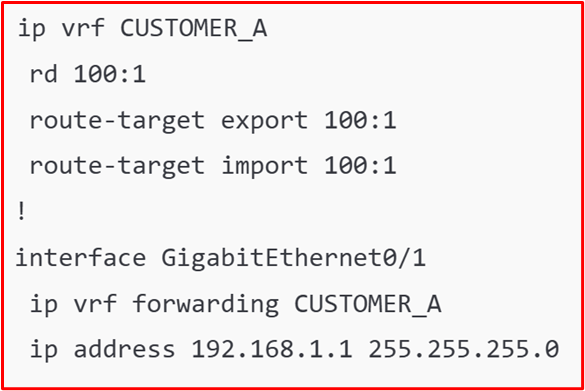Click the word 'import'
Viewport: 585px width, 391px height.
click(265, 165)
